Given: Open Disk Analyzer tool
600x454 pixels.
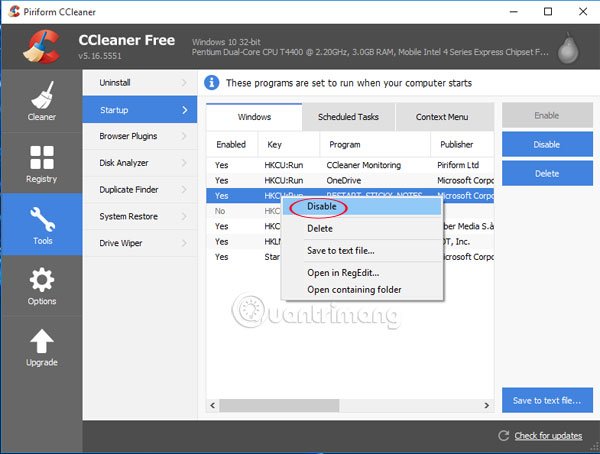Looking at the screenshot, I should click(x=140, y=163).
